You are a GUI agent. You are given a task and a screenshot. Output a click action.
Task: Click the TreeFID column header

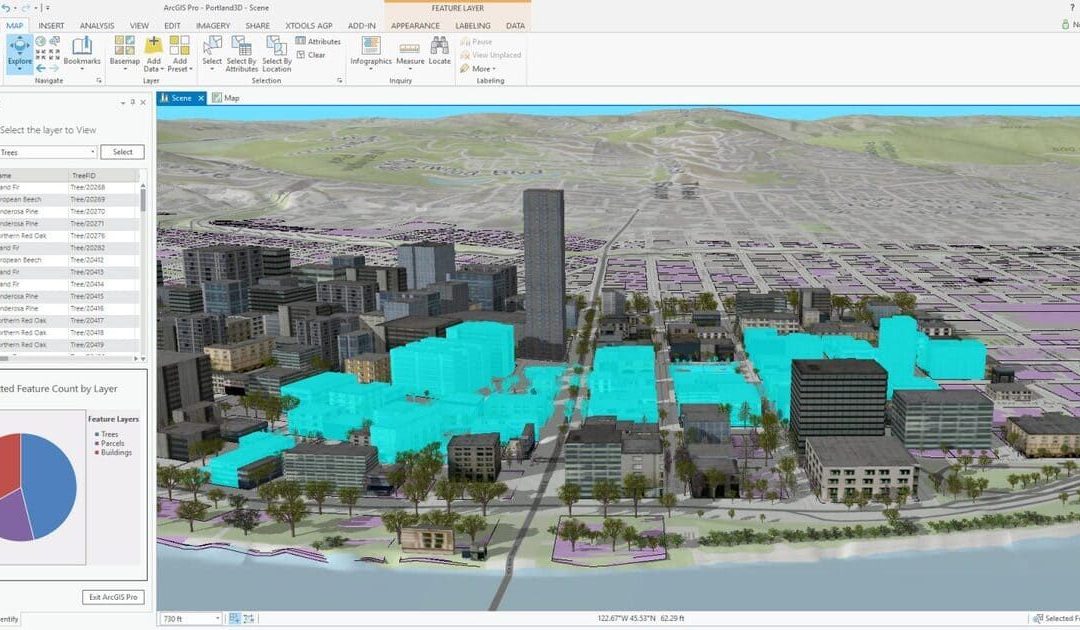[x=103, y=176]
